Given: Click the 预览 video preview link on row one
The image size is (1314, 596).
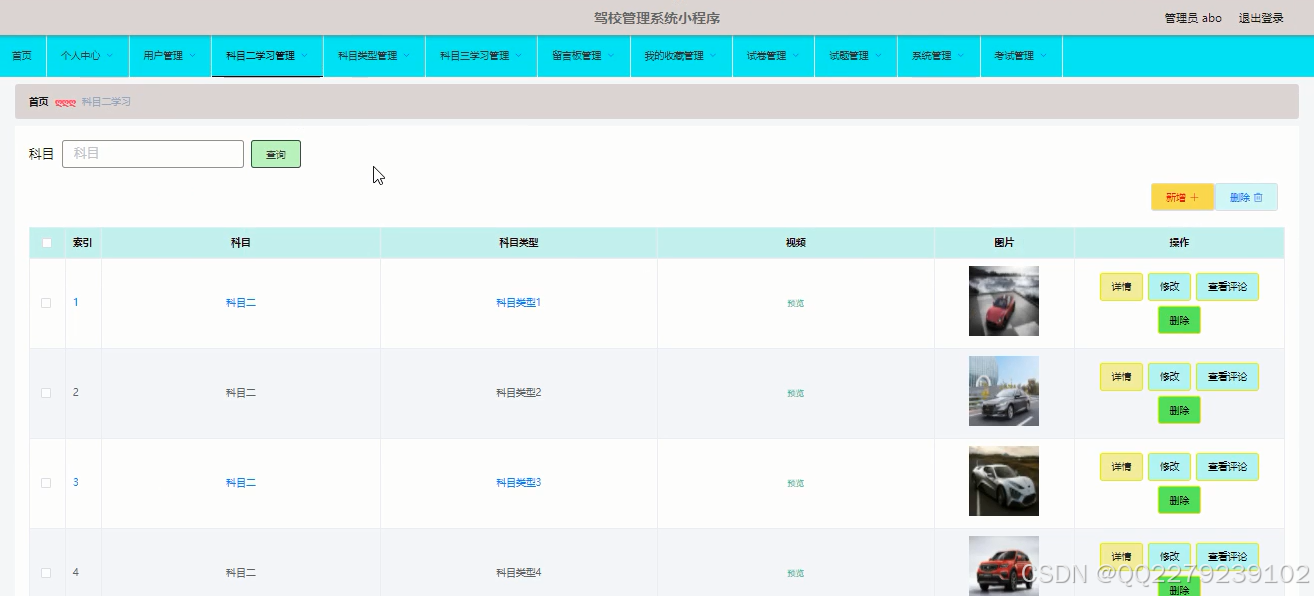Looking at the screenshot, I should pos(795,302).
